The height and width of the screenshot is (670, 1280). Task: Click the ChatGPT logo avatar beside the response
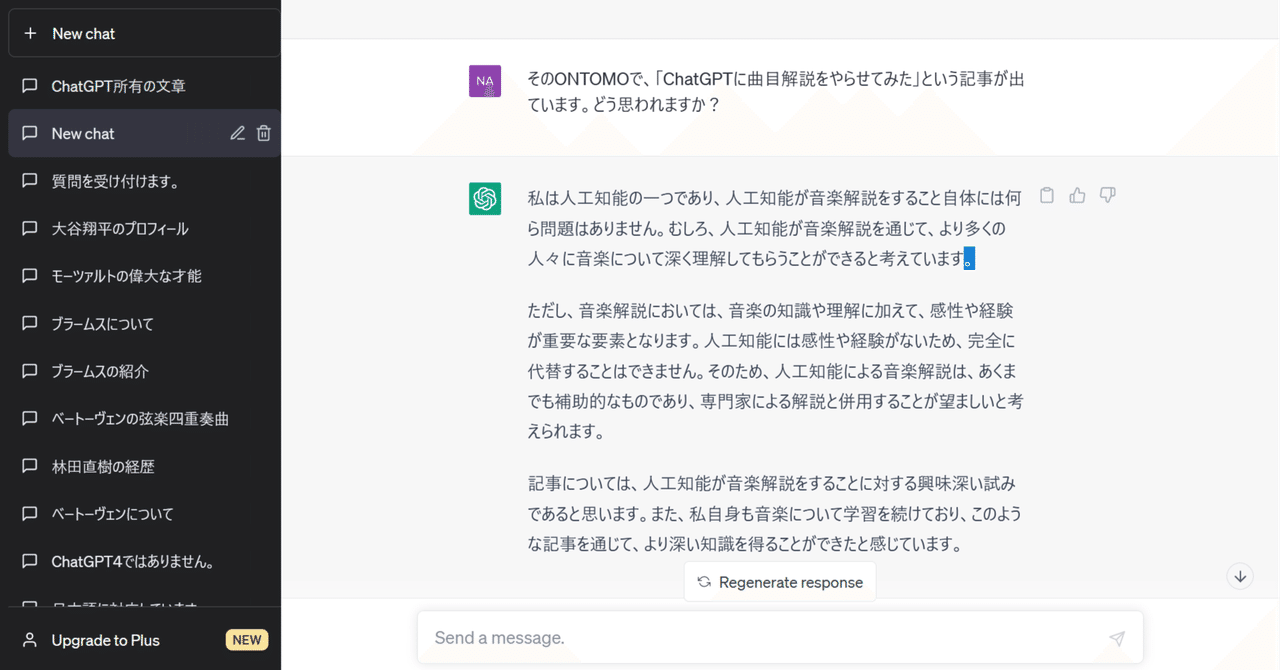[485, 199]
